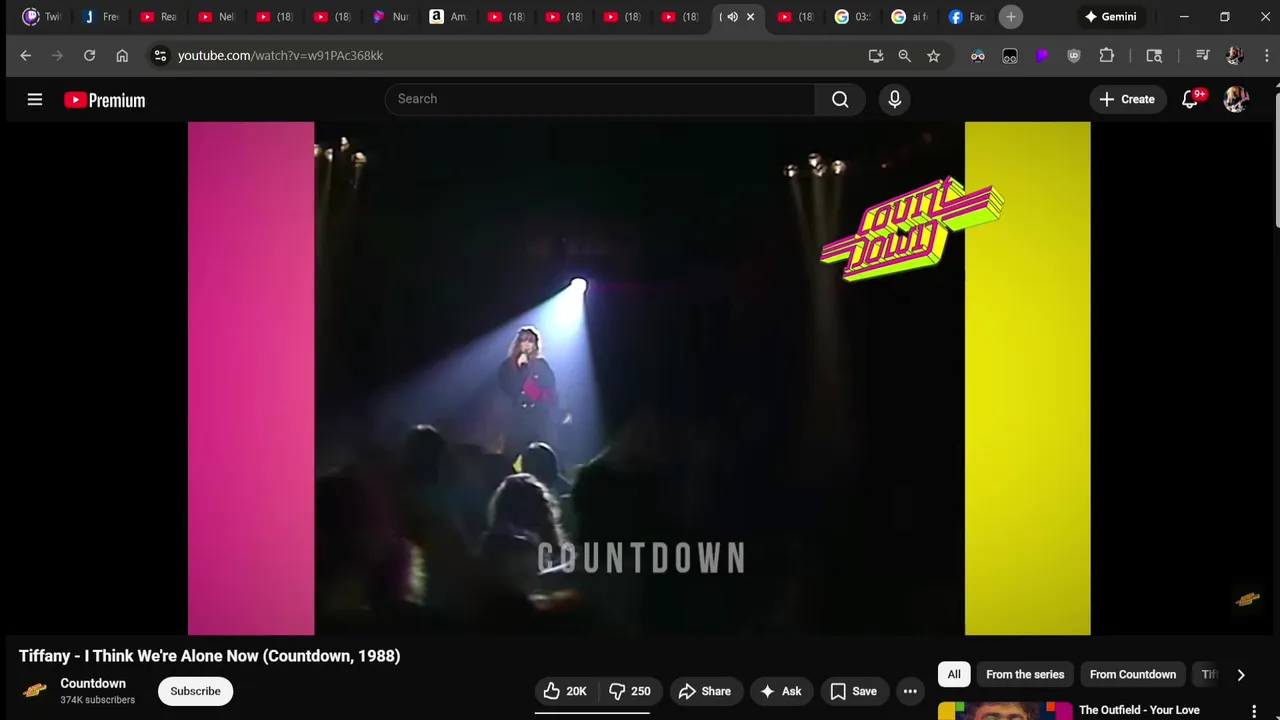
Task: Select the 'From the series' chip
Action: tap(1025, 675)
